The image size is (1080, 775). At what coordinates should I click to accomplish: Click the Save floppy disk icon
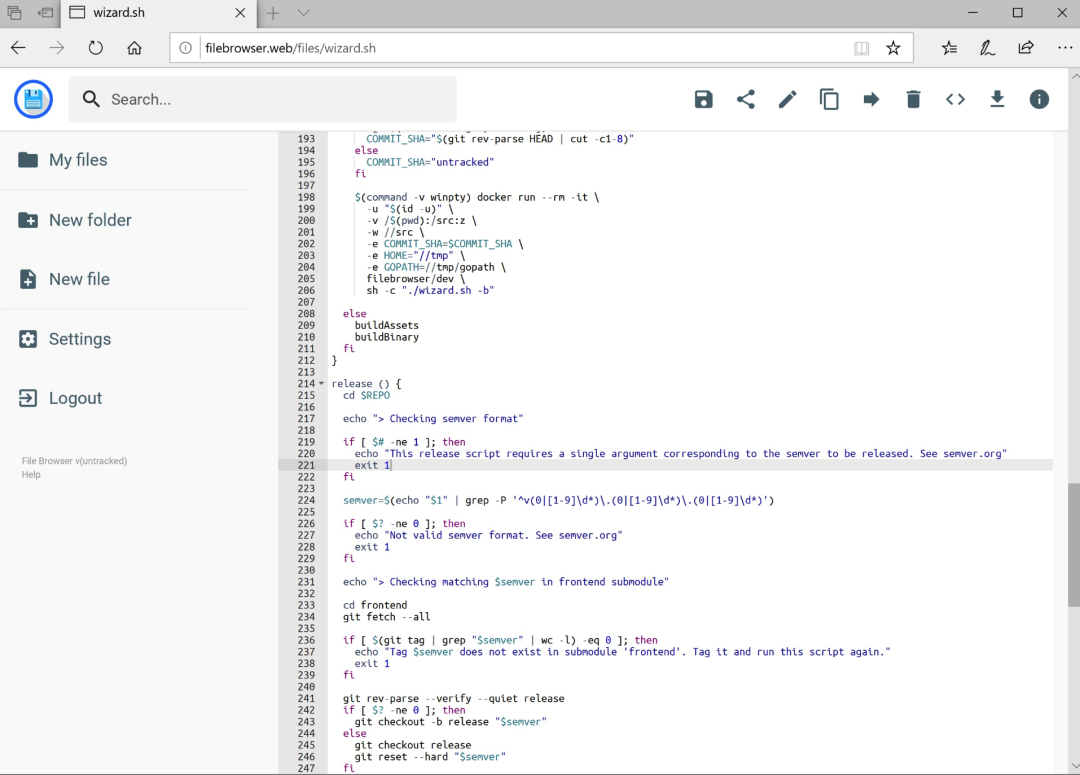(x=703, y=99)
